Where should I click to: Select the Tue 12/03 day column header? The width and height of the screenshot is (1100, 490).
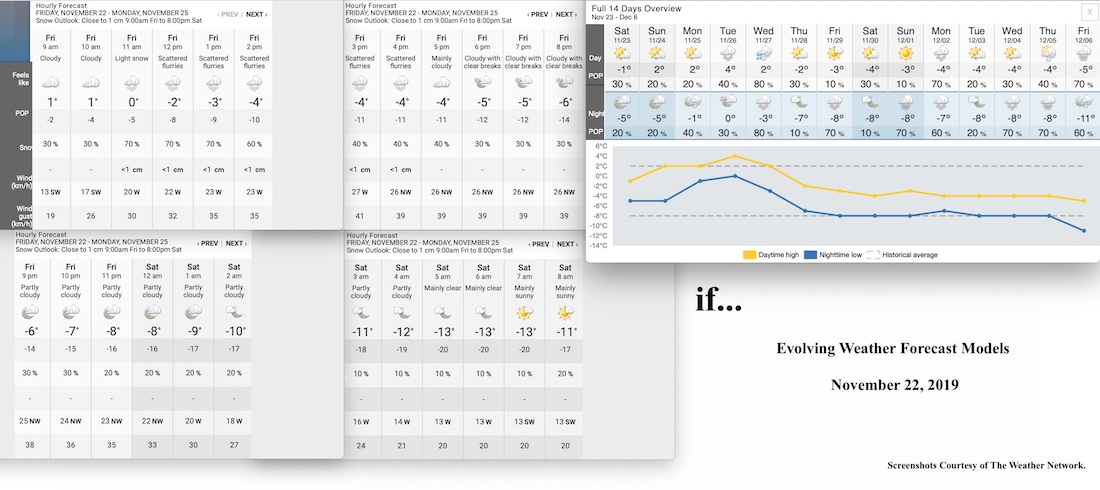(x=977, y=35)
